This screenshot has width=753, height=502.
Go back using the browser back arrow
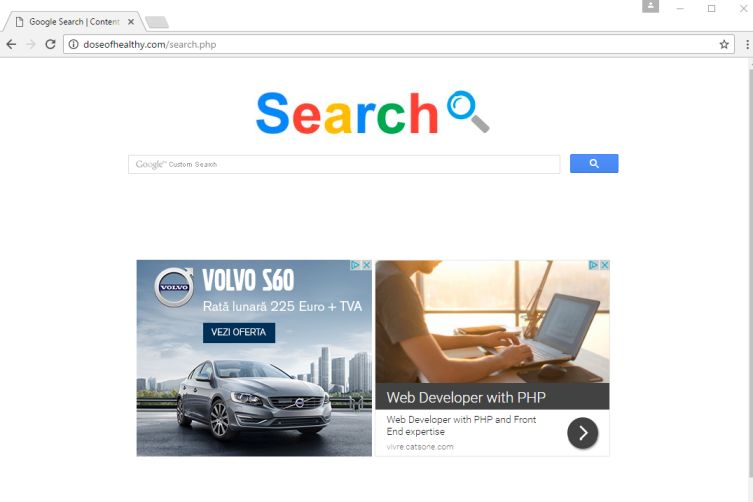[11, 44]
